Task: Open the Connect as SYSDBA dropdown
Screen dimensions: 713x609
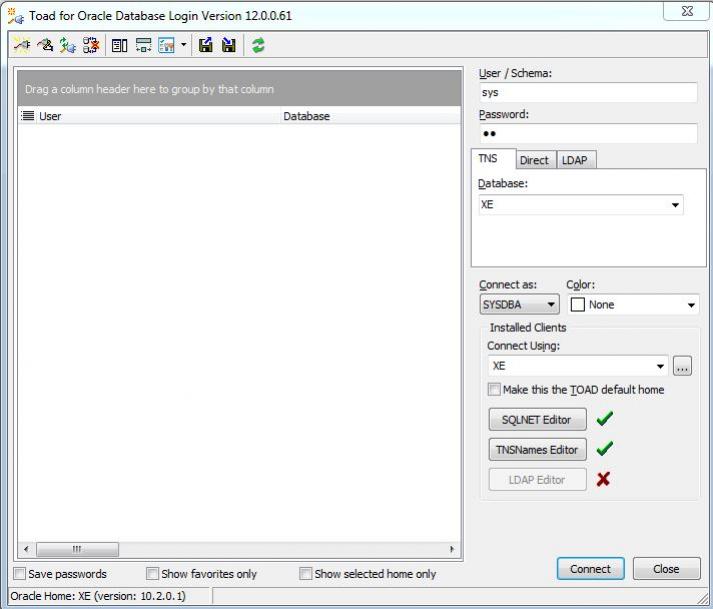Action: coord(551,304)
